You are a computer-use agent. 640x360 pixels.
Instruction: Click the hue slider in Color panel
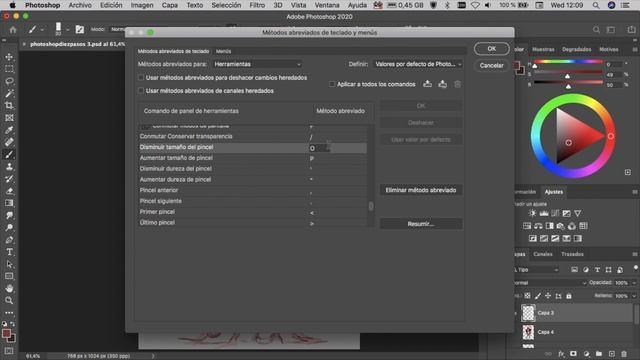click(568, 62)
